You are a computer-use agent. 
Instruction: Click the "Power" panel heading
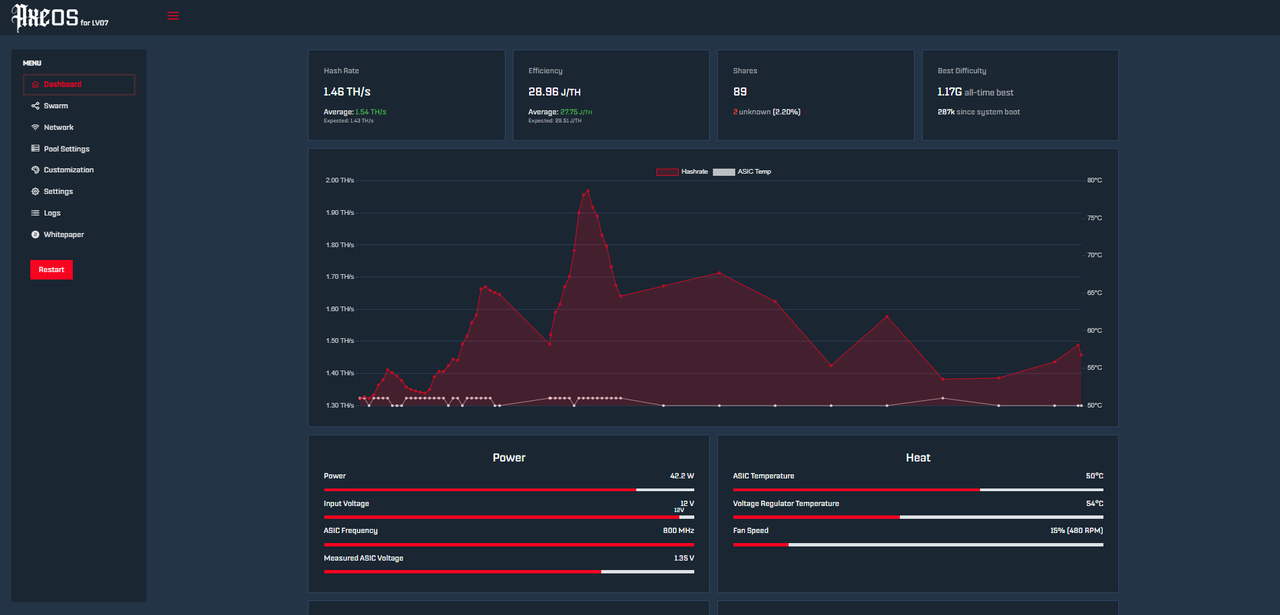[x=509, y=457]
